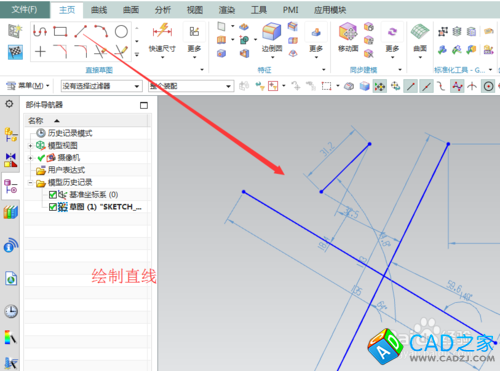
Task: Click the 边倒圆 edge blend icon
Action: click(272, 38)
